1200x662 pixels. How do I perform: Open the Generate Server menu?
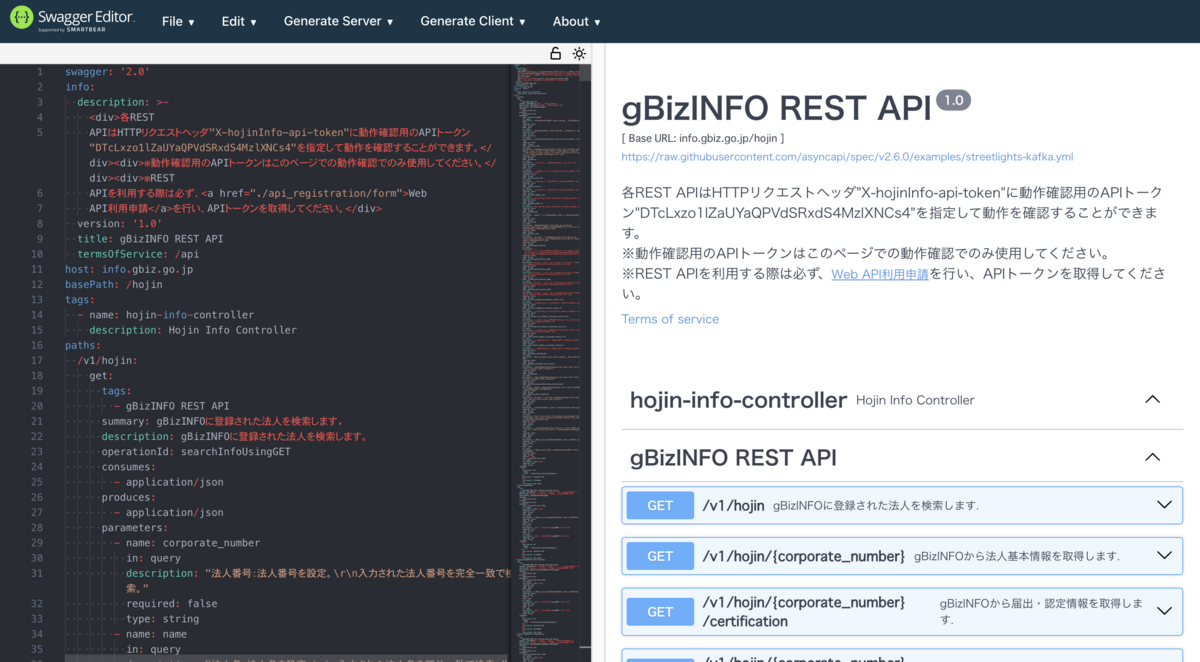coord(338,21)
